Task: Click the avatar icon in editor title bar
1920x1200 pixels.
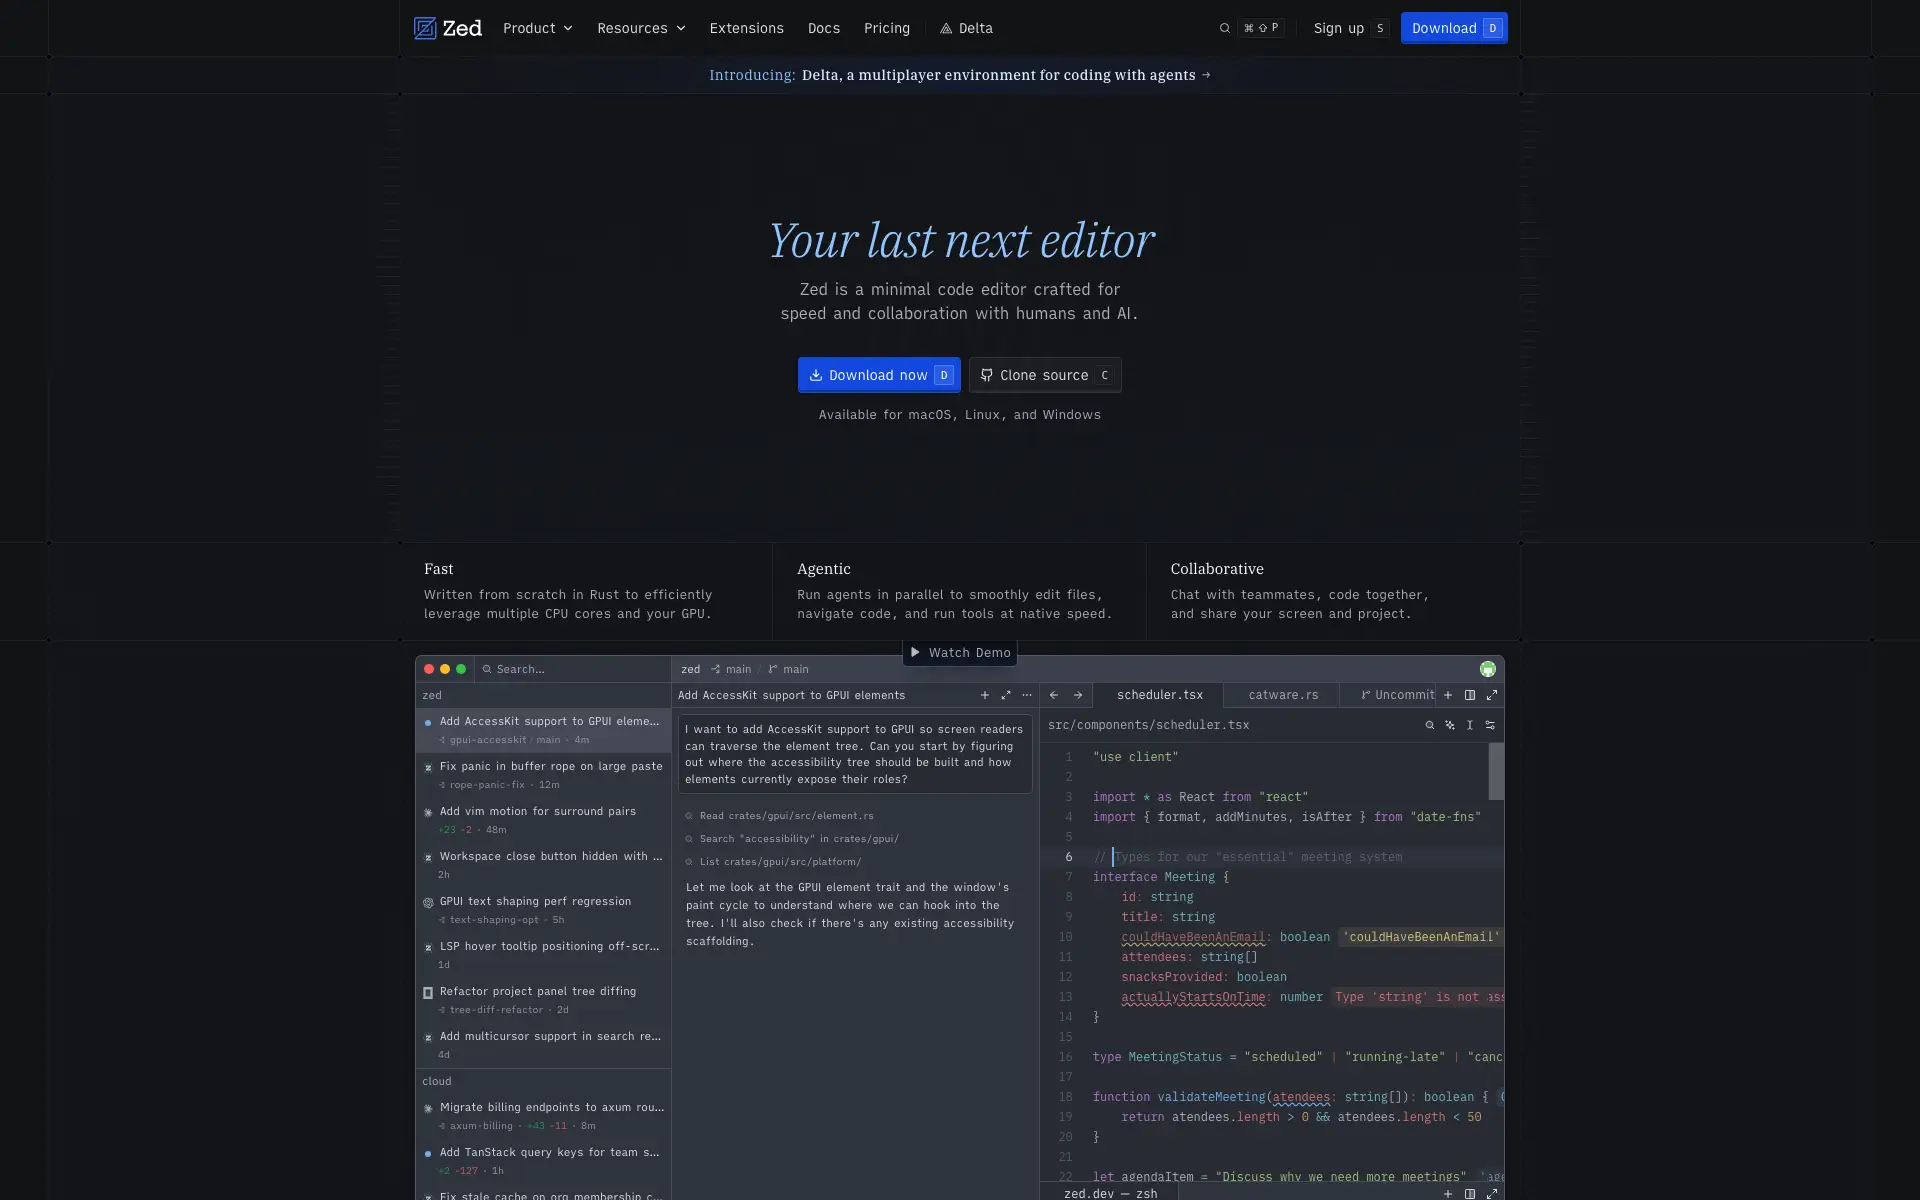Action: (x=1487, y=669)
